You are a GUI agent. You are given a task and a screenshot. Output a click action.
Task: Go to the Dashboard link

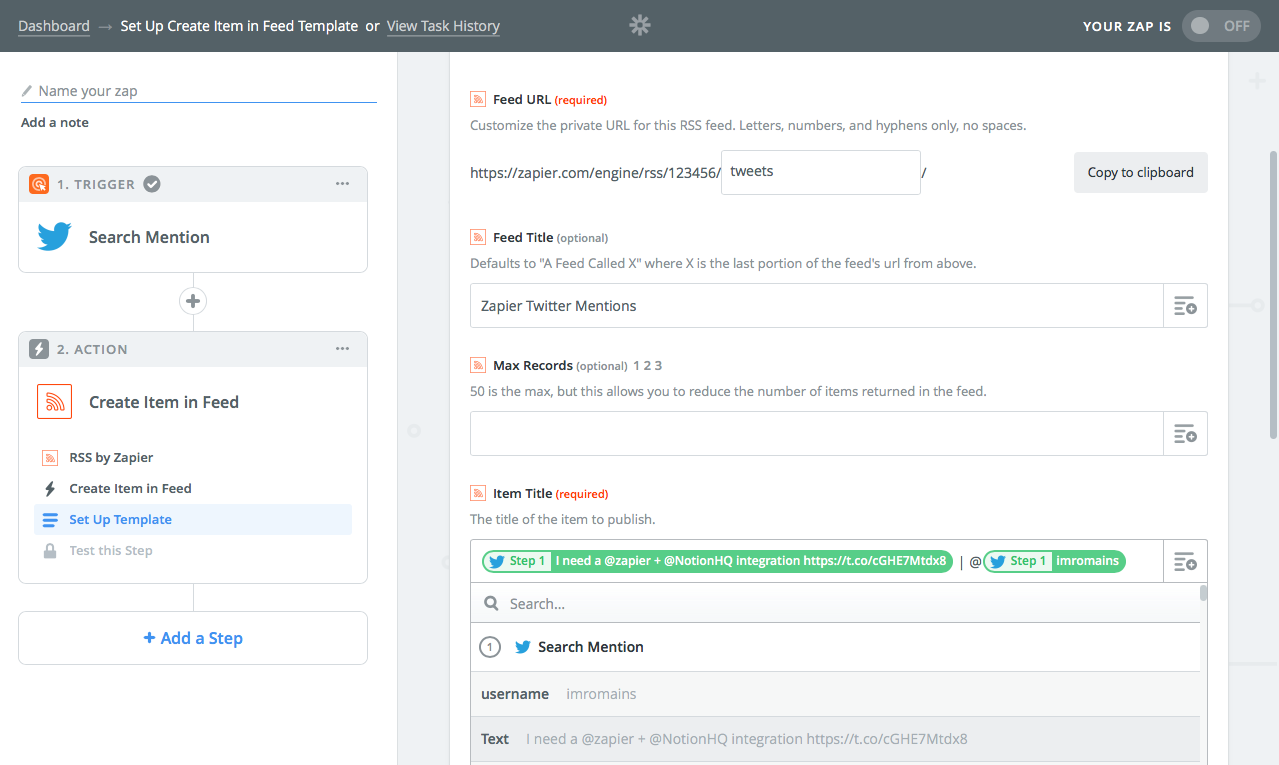click(x=54, y=26)
